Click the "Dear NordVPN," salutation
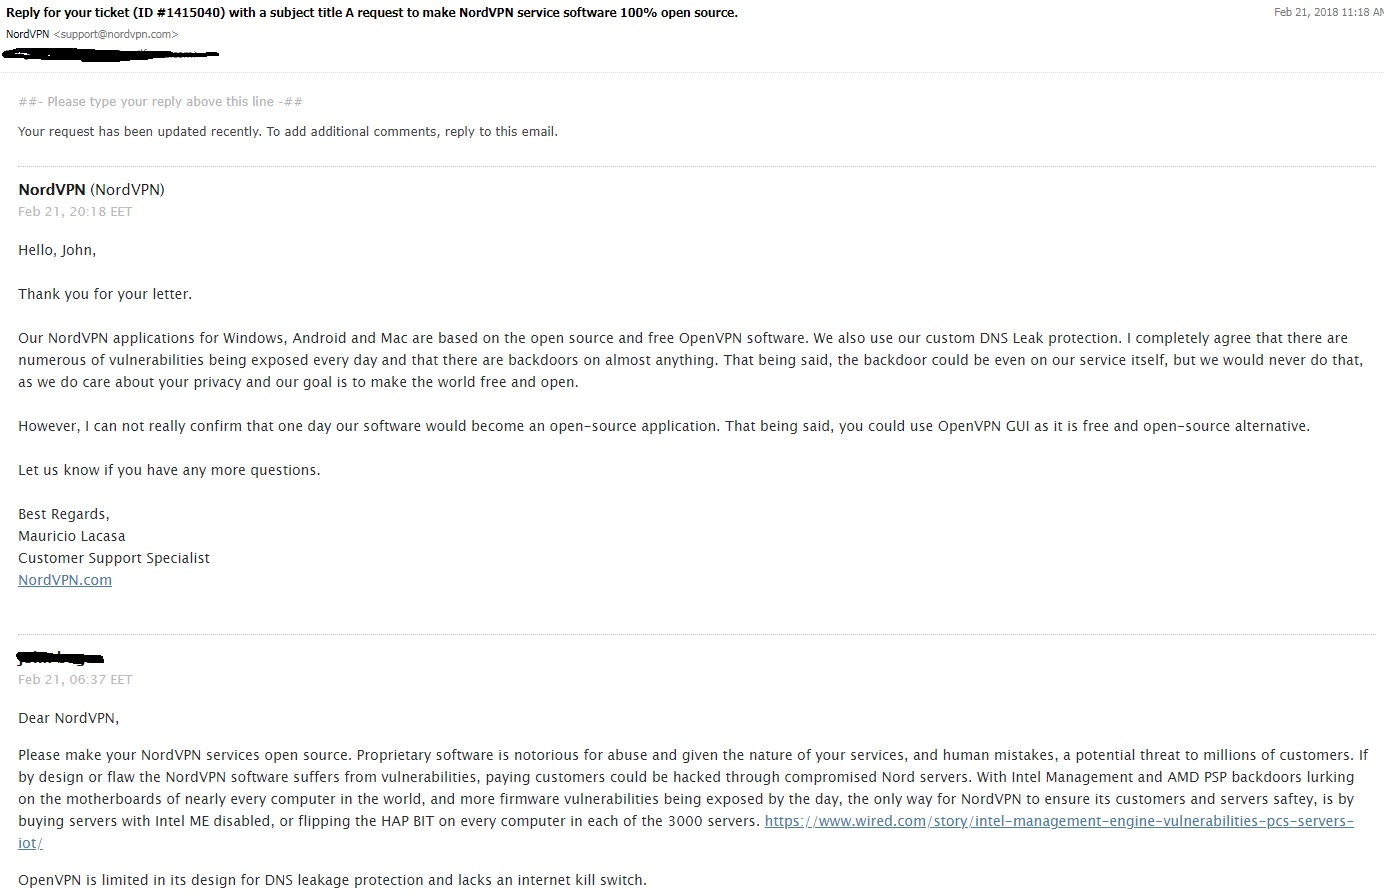Screen dimensions: 1384x892 (x=68, y=718)
